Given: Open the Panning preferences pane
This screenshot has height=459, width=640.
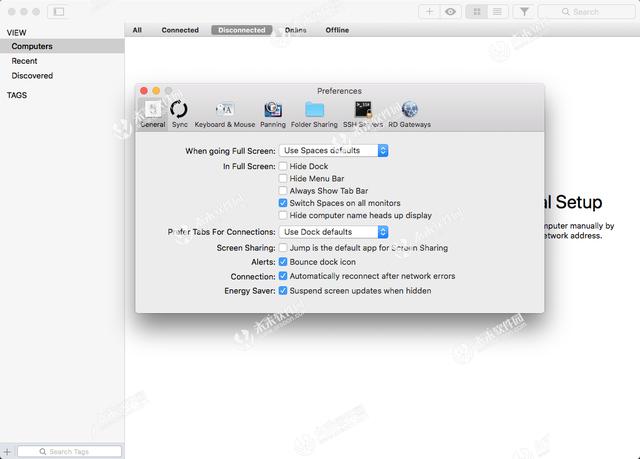Looking at the screenshot, I should coord(273,113).
